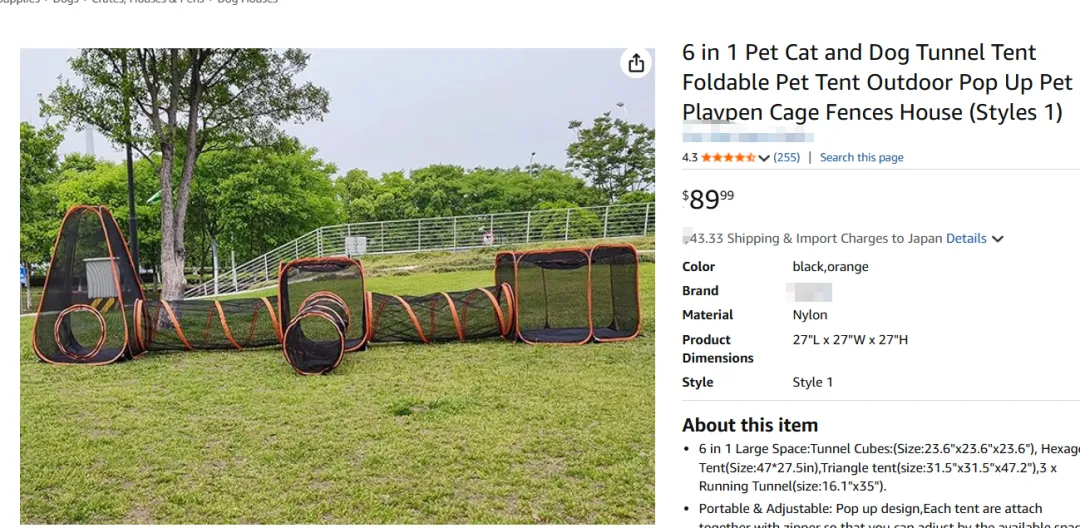The image size is (1080, 528).
Task: Click the 4.3 rating number
Action: pyautogui.click(x=690, y=158)
